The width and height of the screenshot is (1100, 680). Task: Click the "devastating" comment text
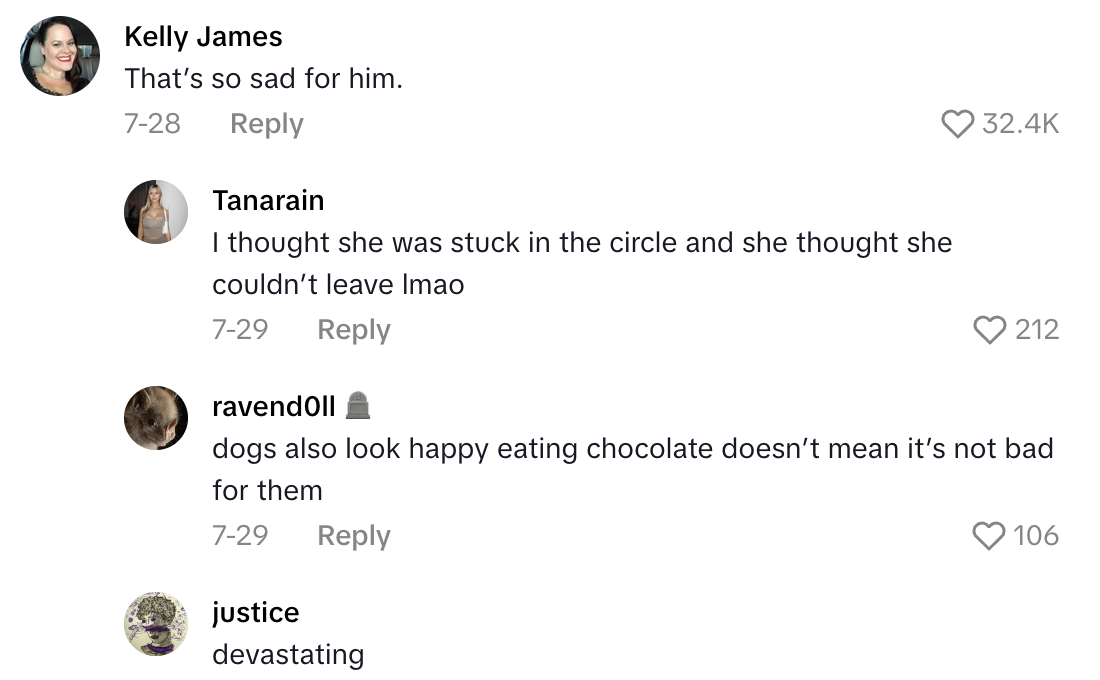pos(288,655)
